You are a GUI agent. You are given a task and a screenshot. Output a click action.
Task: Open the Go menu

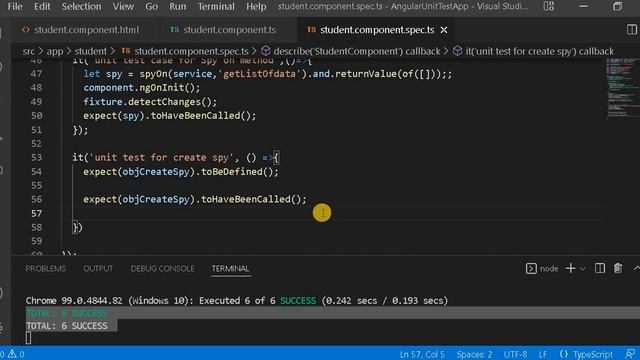(x=151, y=7)
